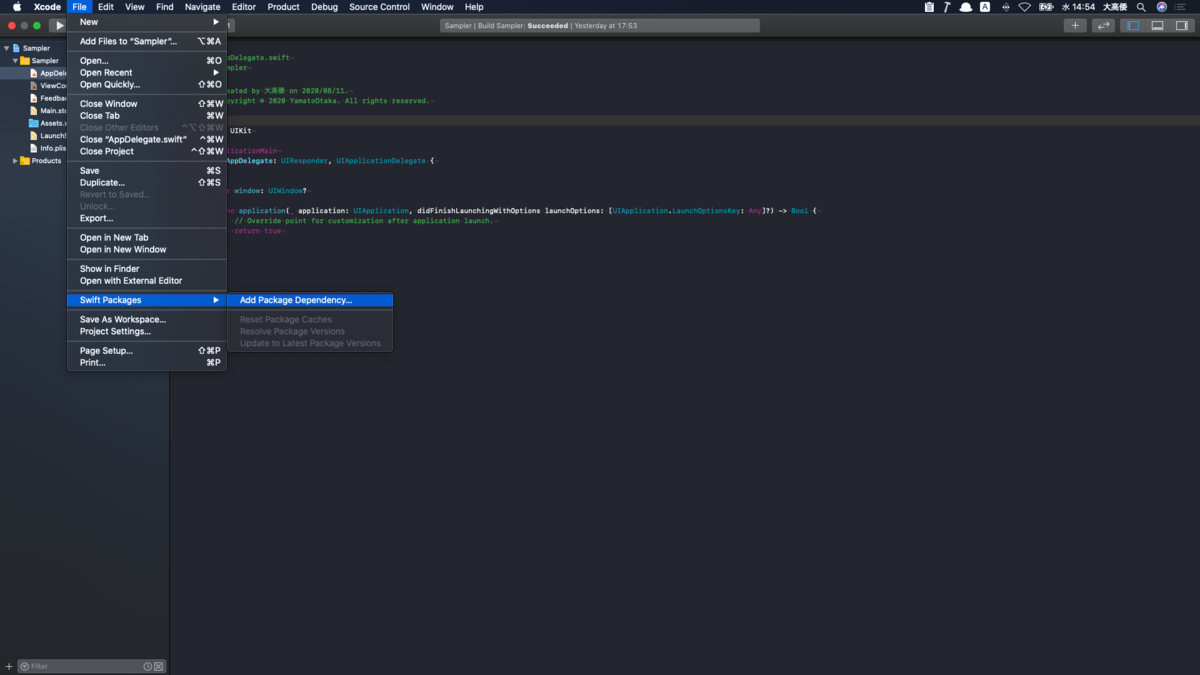The height and width of the screenshot is (675, 1200).
Task: Click the Assets catalog folder icon
Action: (34, 123)
